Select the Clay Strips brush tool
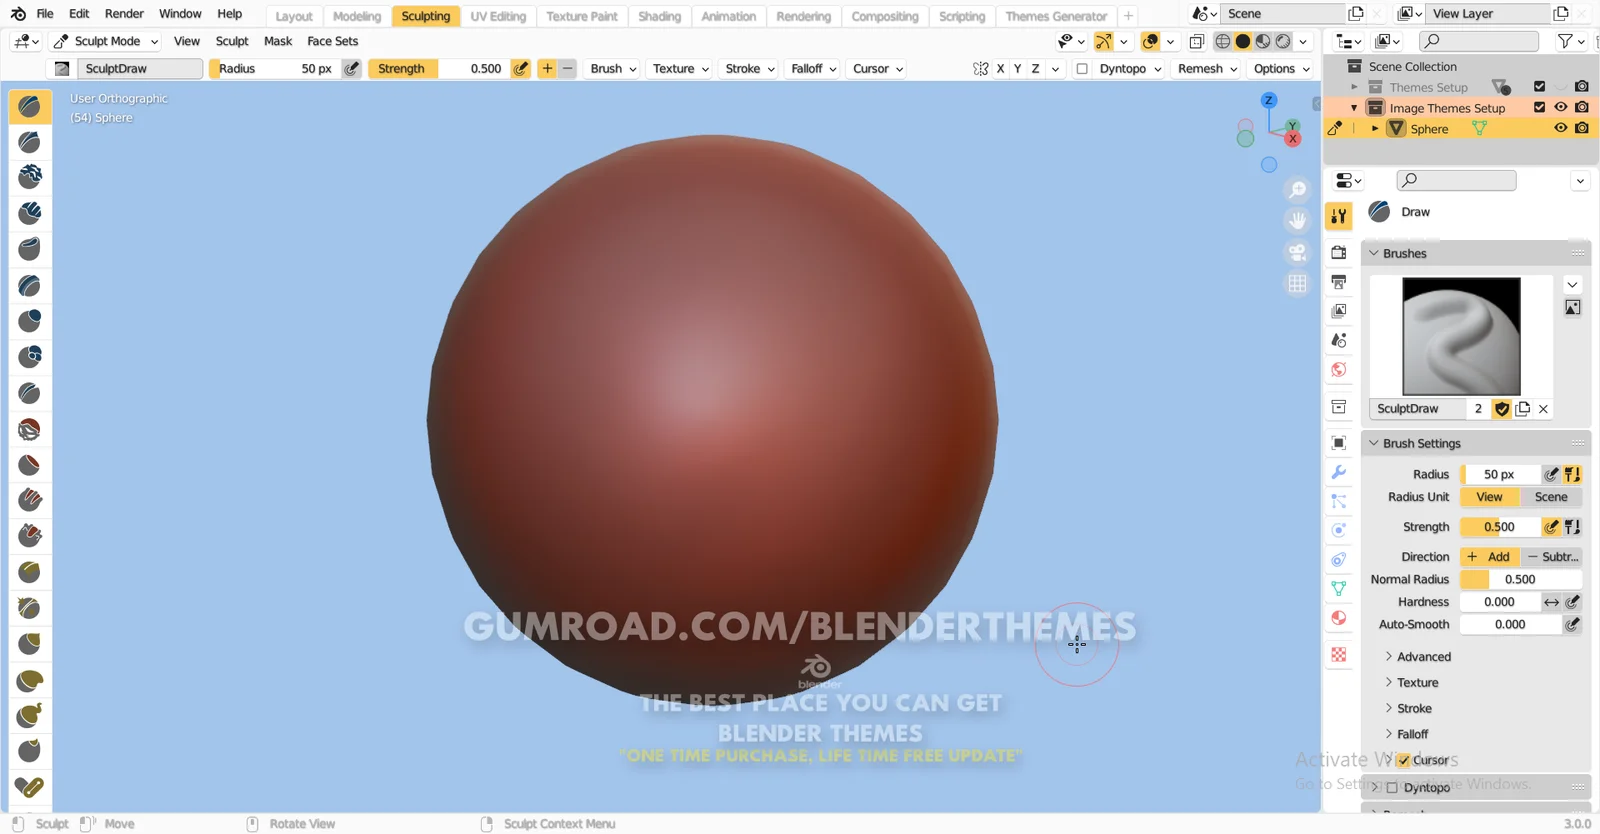Image resolution: width=1600 pixels, height=834 pixels. (x=30, y=213)
